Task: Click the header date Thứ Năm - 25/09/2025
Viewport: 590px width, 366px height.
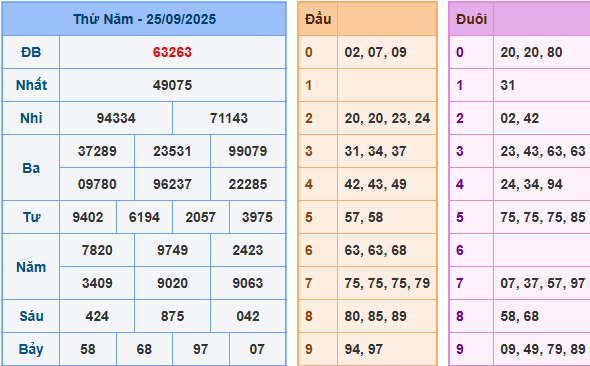Action: pos(144,19)
